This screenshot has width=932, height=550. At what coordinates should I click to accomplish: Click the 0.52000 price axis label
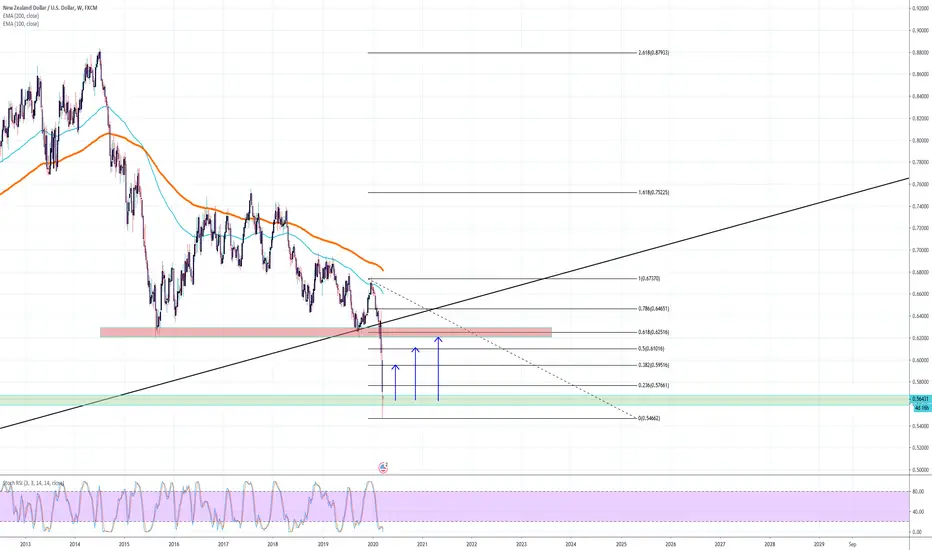click(x=921, y=448)
